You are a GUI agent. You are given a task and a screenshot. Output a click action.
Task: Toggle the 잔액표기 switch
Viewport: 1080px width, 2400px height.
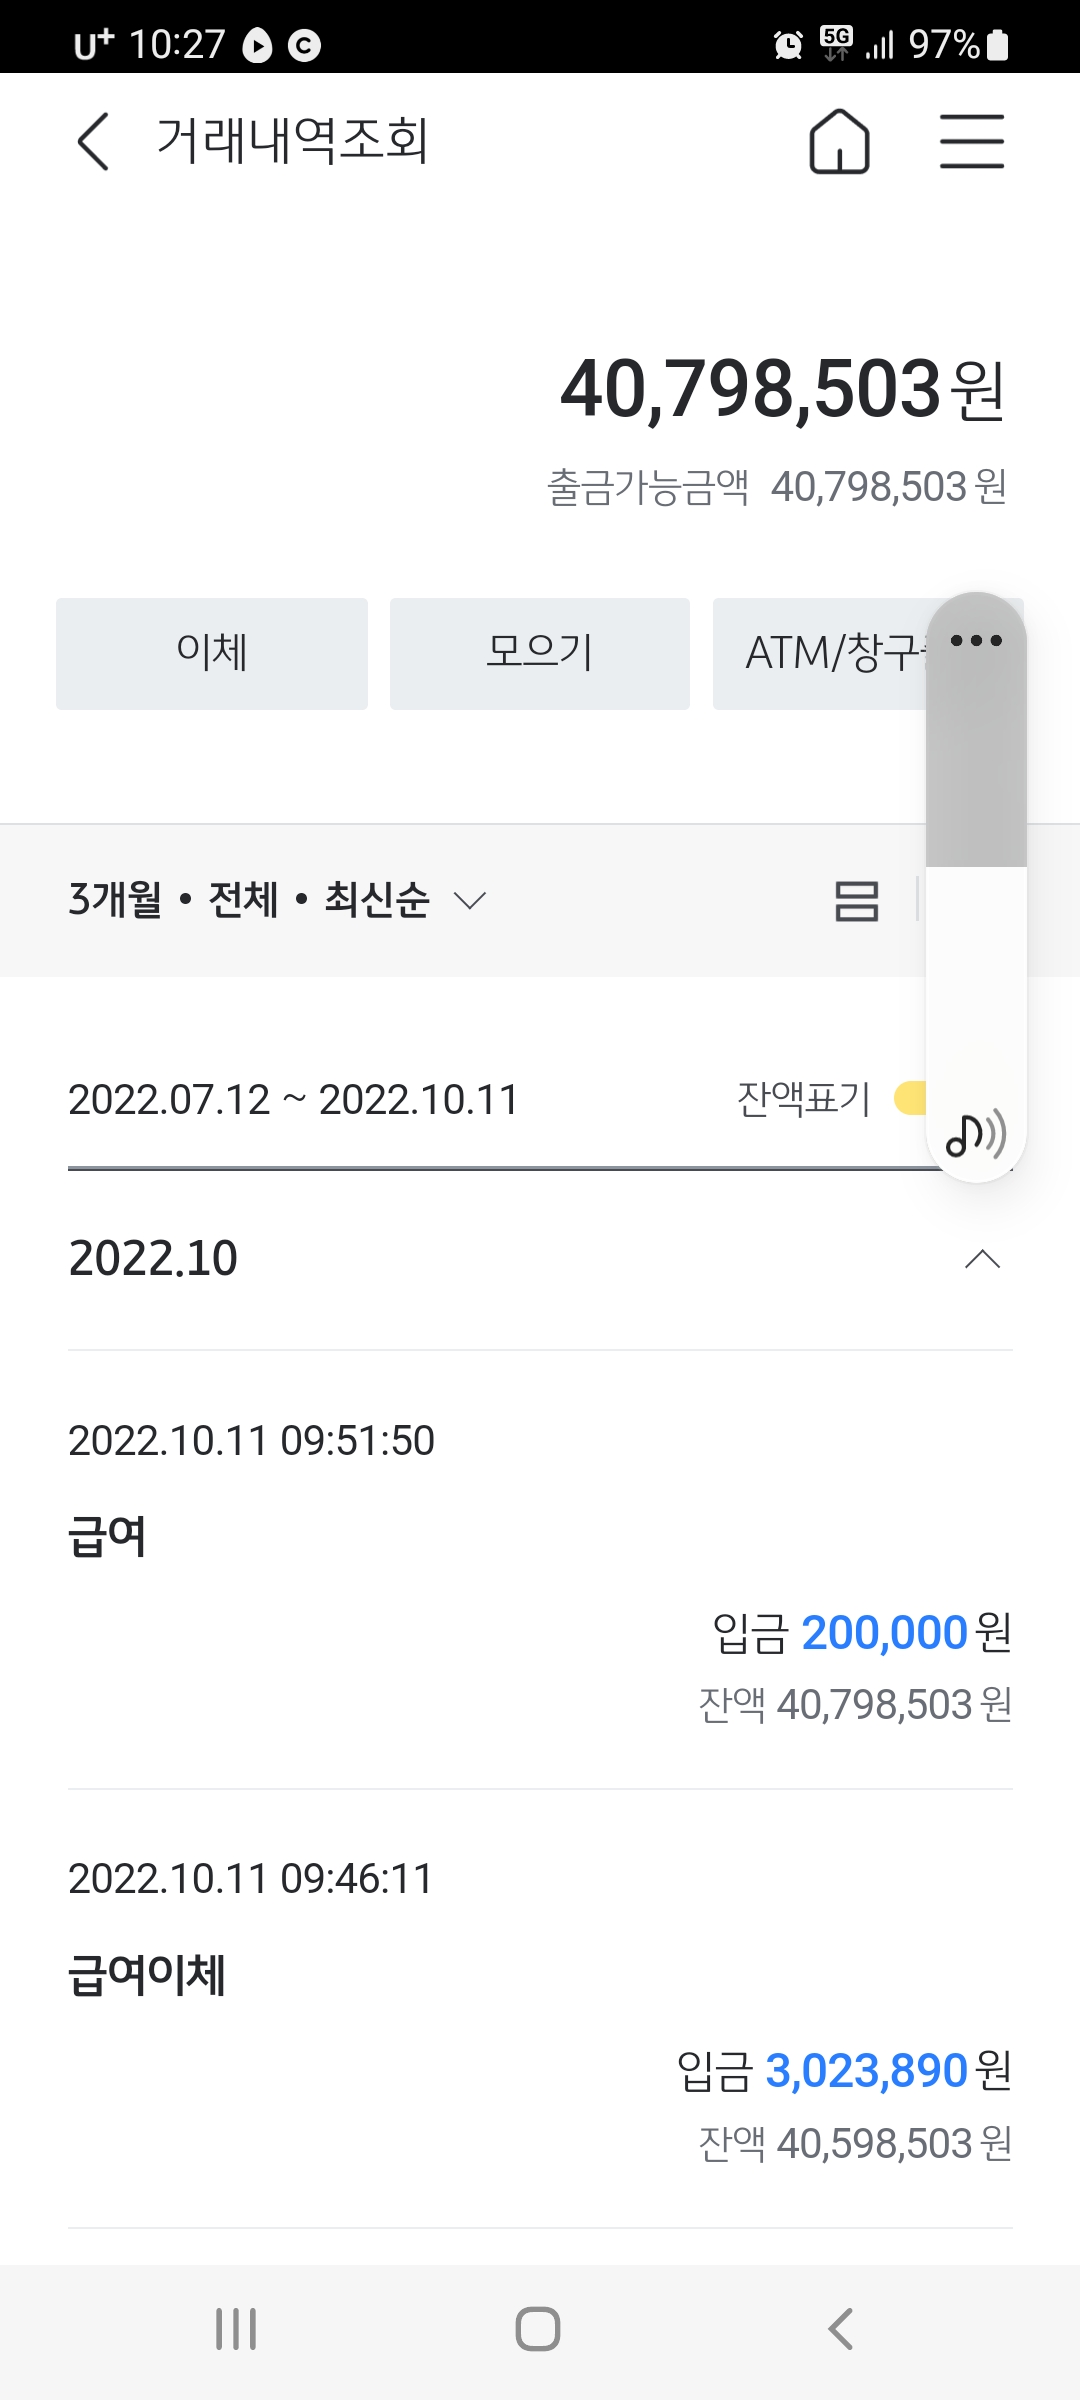coord(910,1098)
